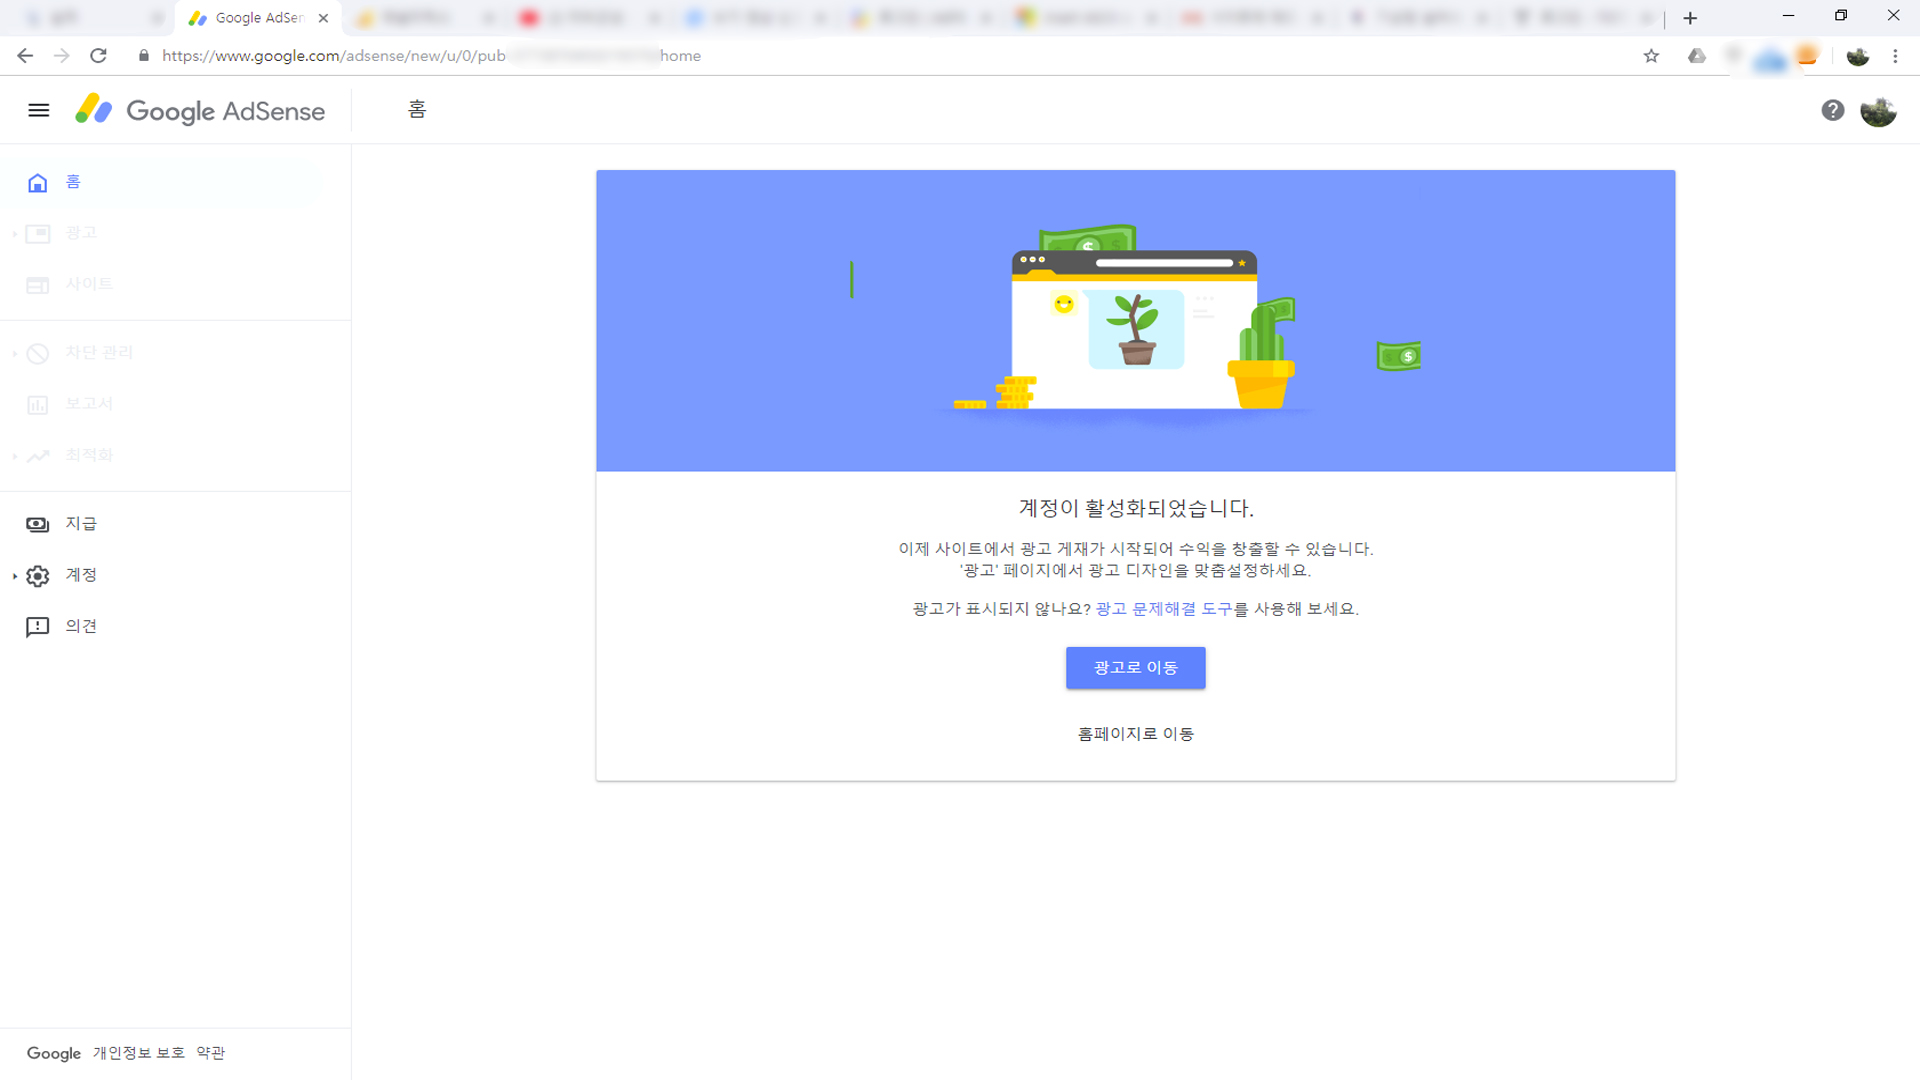The height and width of the screenshot is (1080, 1920).
Task: Open a new browser tab
Action: pos(1690,18)
